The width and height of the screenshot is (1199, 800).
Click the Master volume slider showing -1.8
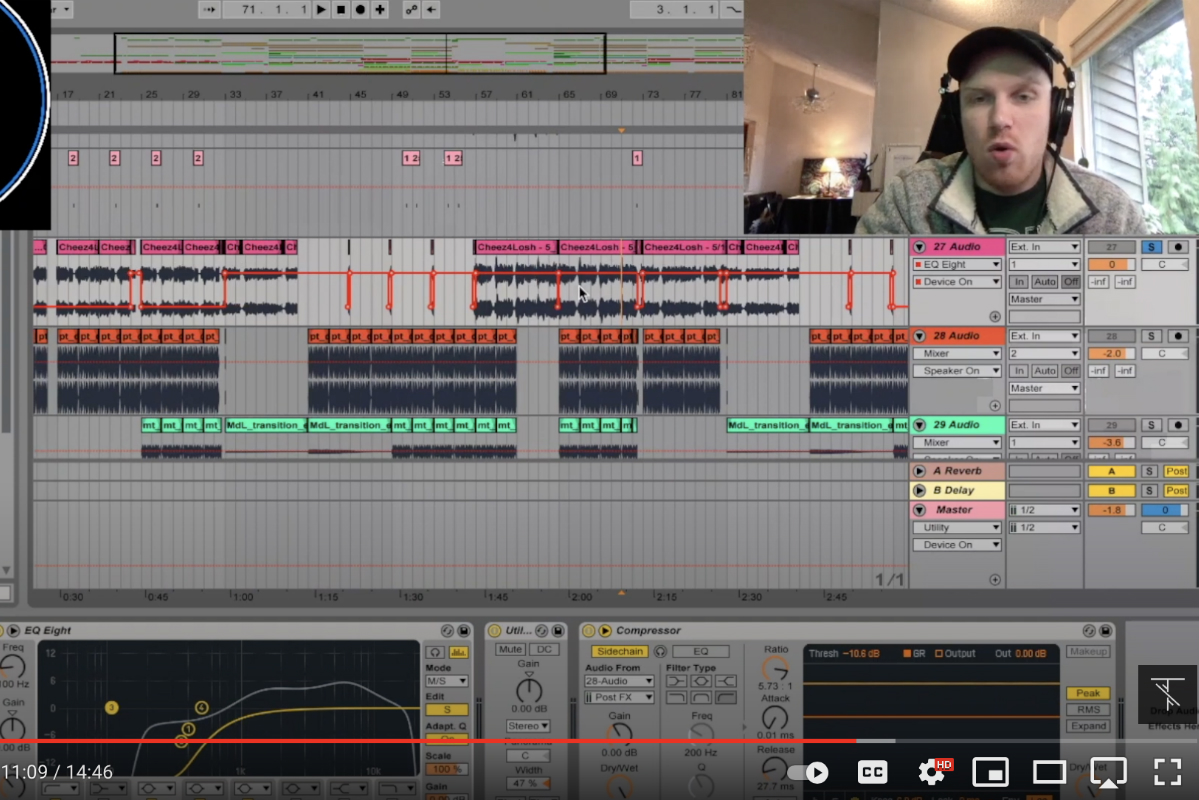pos(1111,510)
